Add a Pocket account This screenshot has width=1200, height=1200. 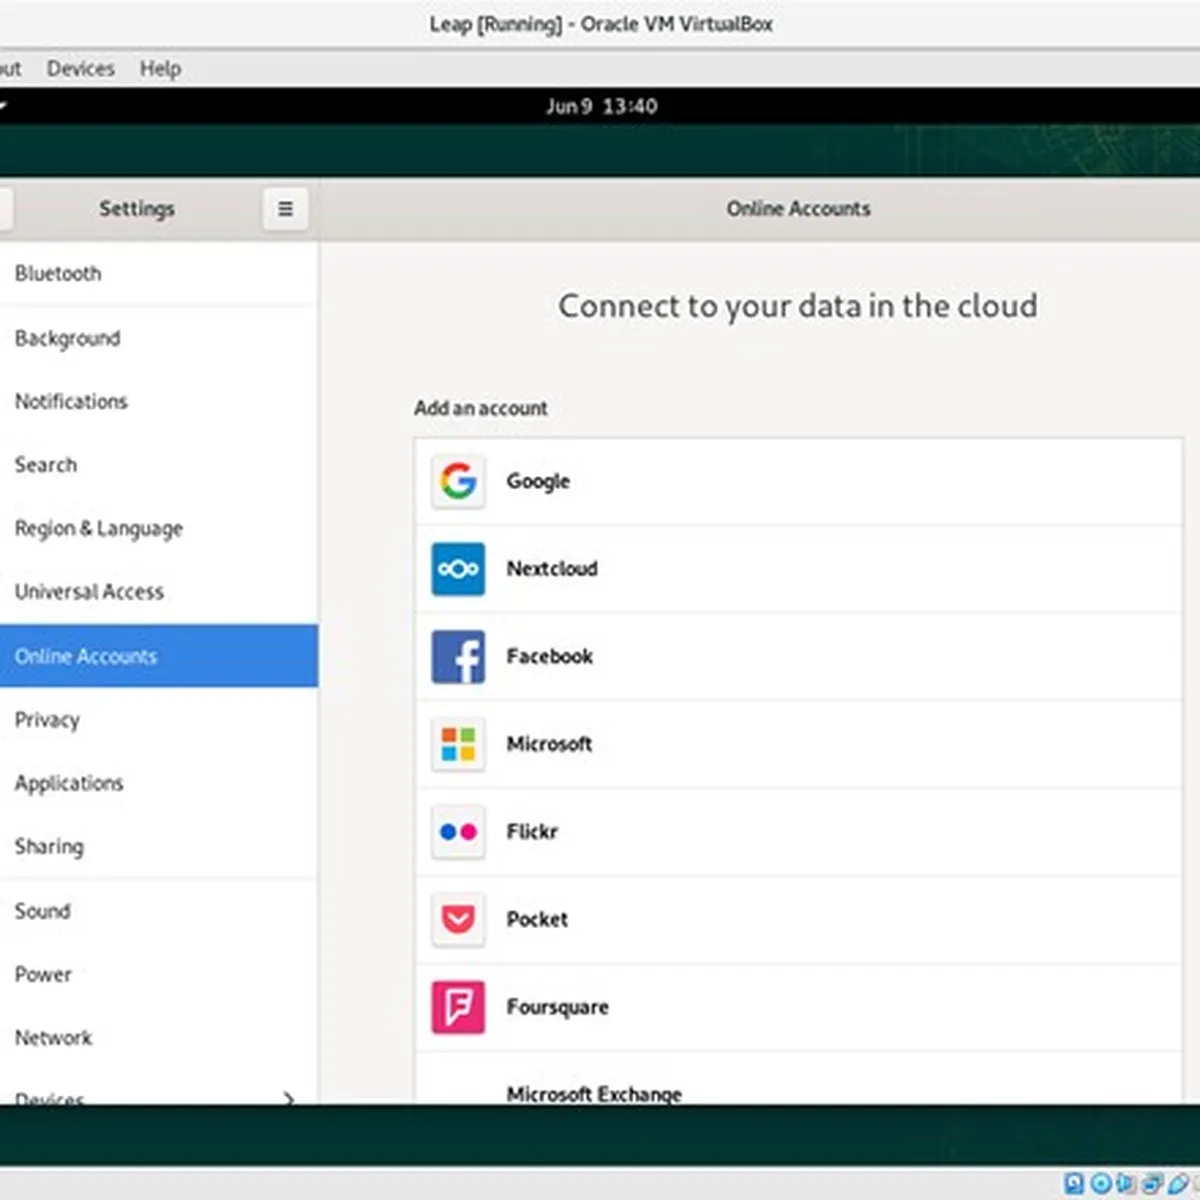pos(798,919)
